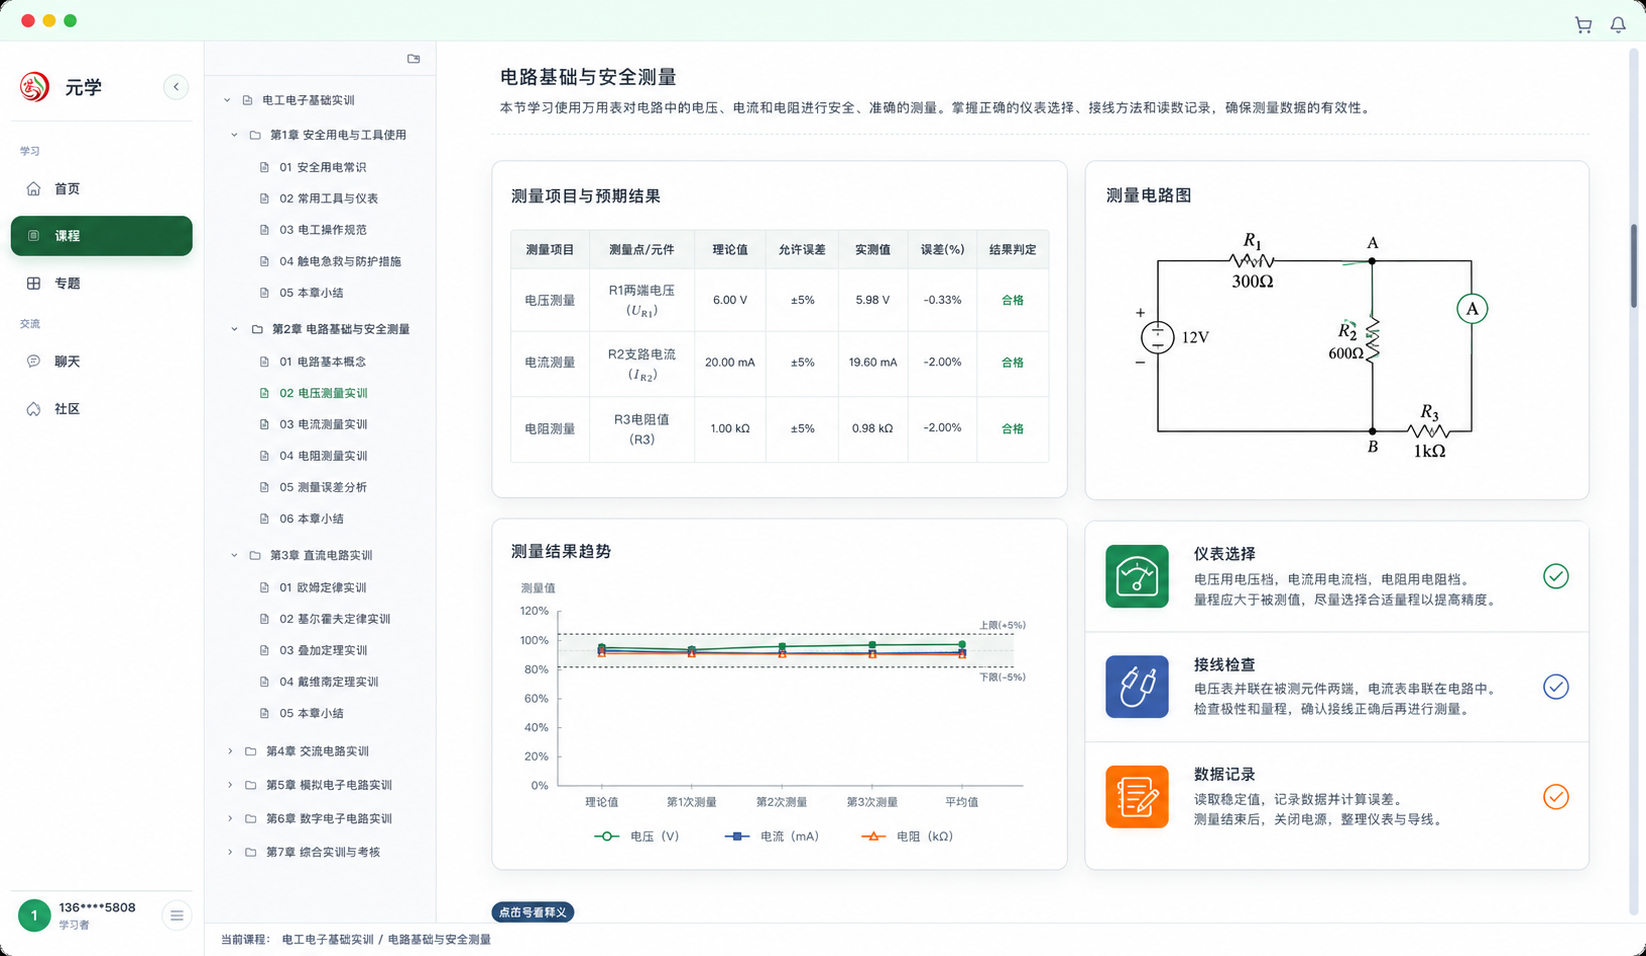Expand 第4章 交流电路实训
Image resolution: width=1646 pixels, height=956 pixels.
tap(230, 751)
